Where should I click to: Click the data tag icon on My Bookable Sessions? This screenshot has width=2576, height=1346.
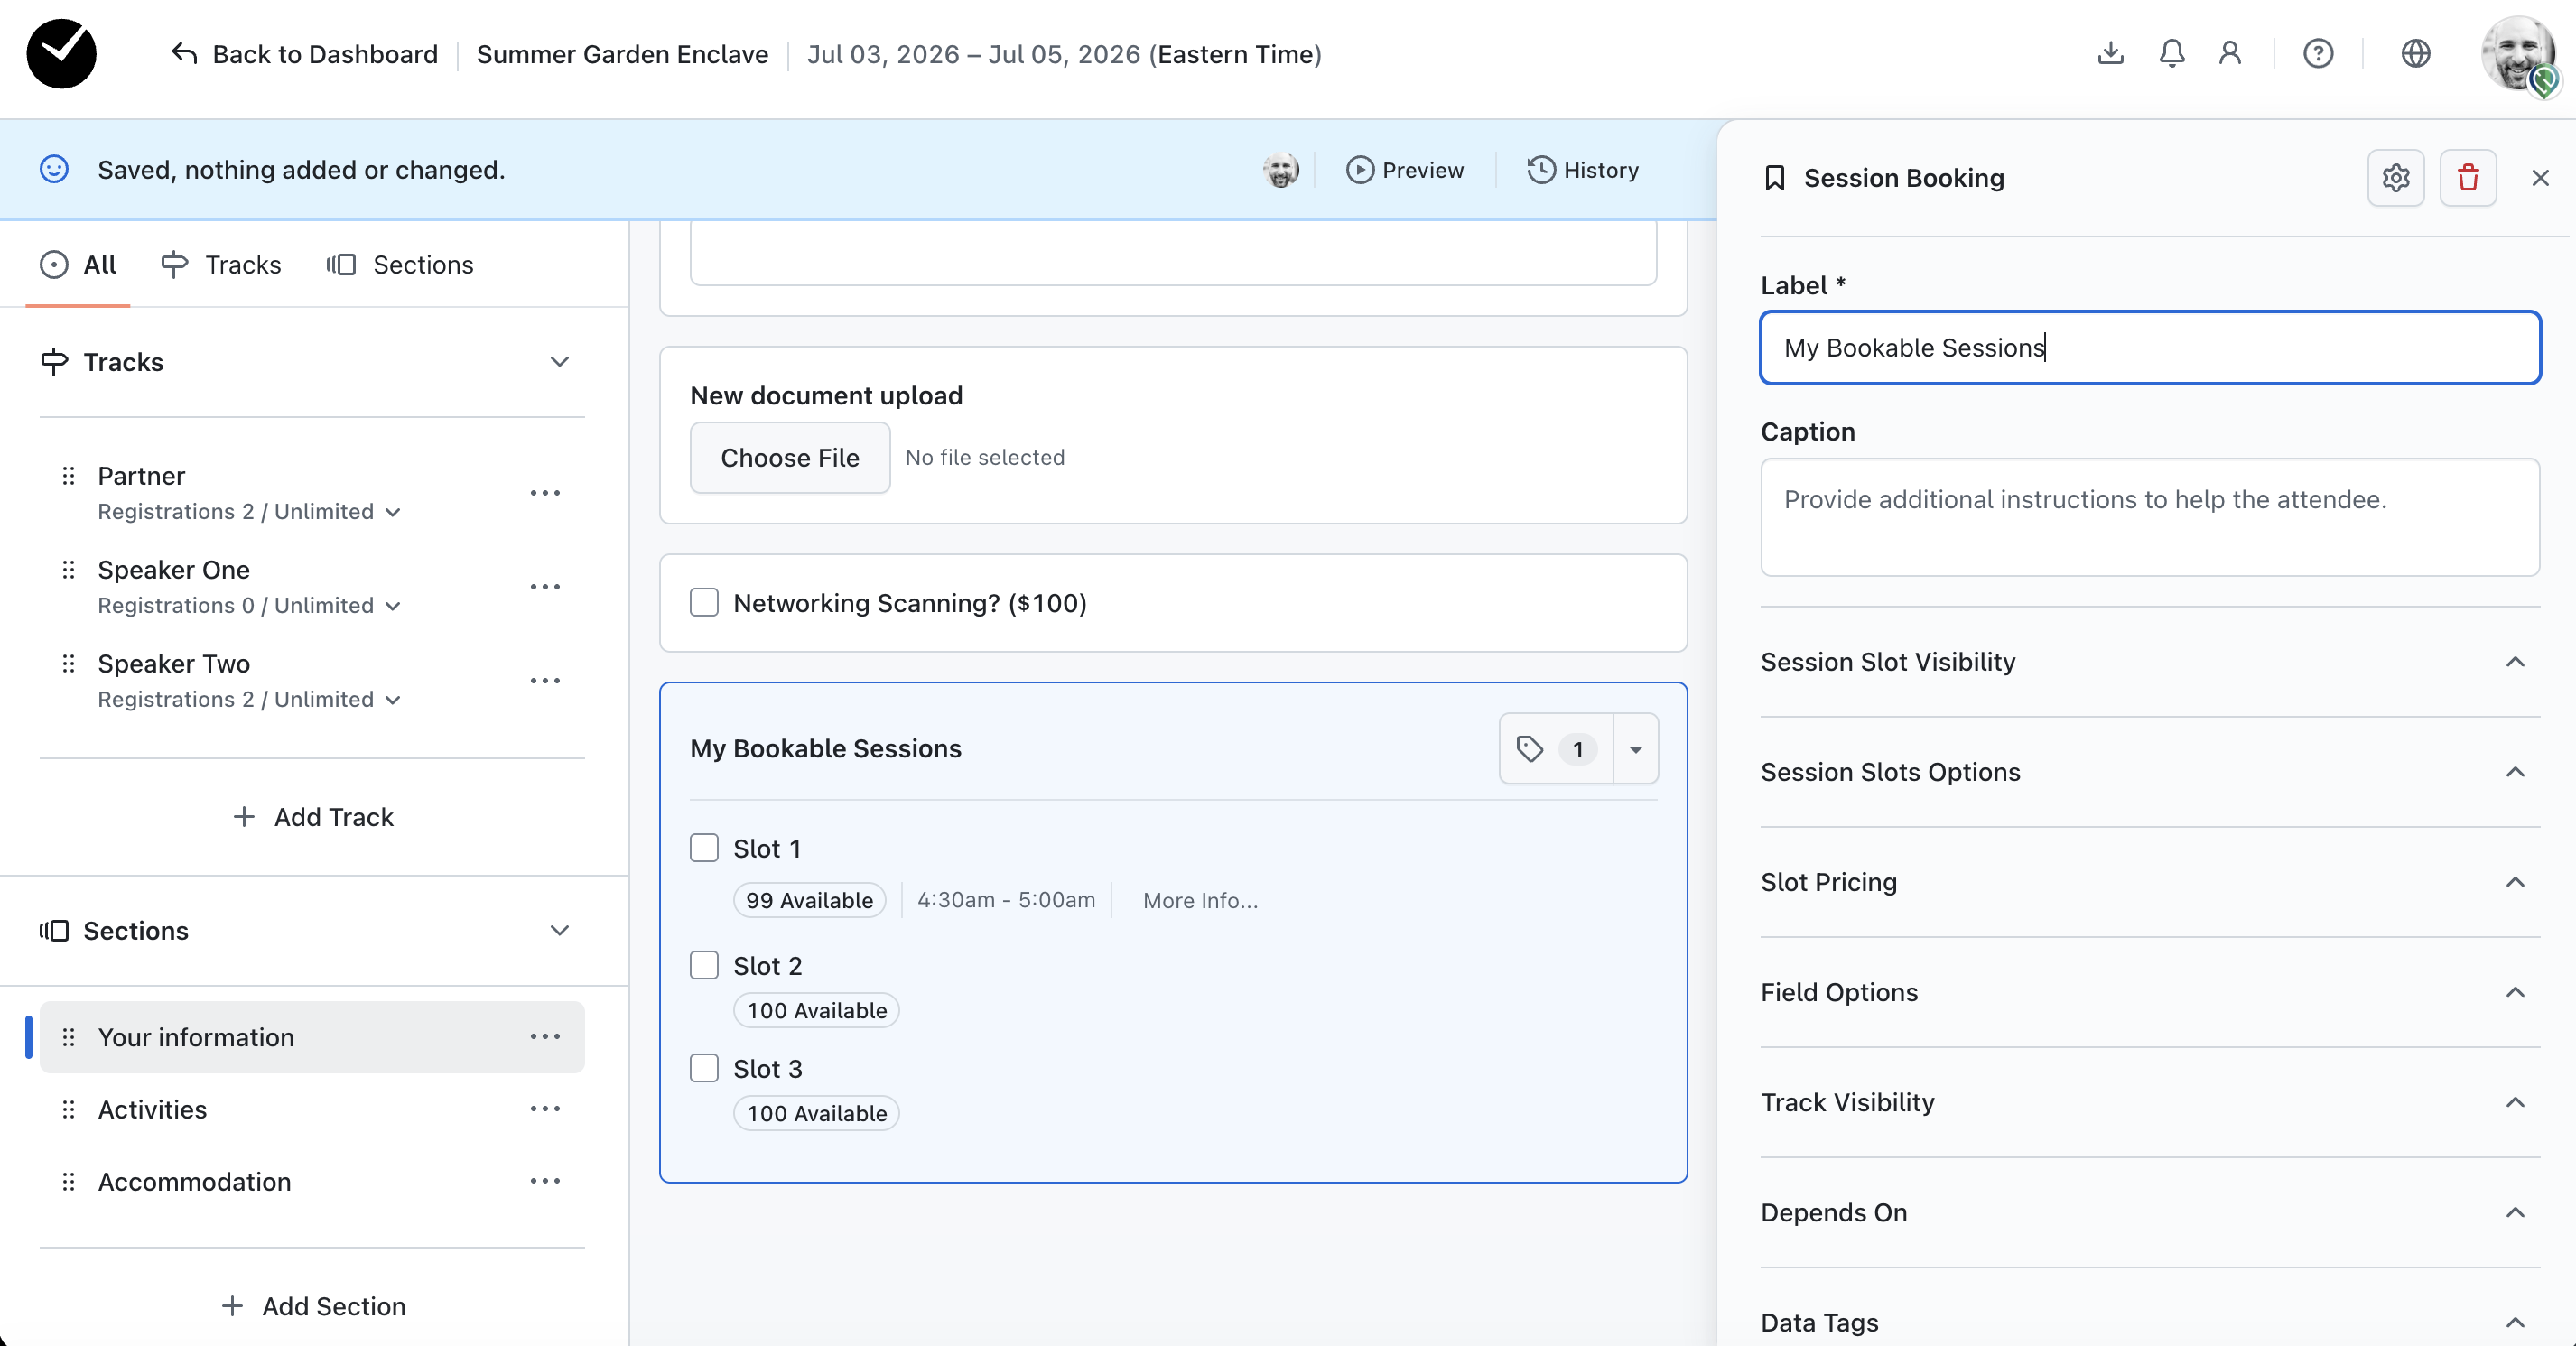tap(1530, 749)
